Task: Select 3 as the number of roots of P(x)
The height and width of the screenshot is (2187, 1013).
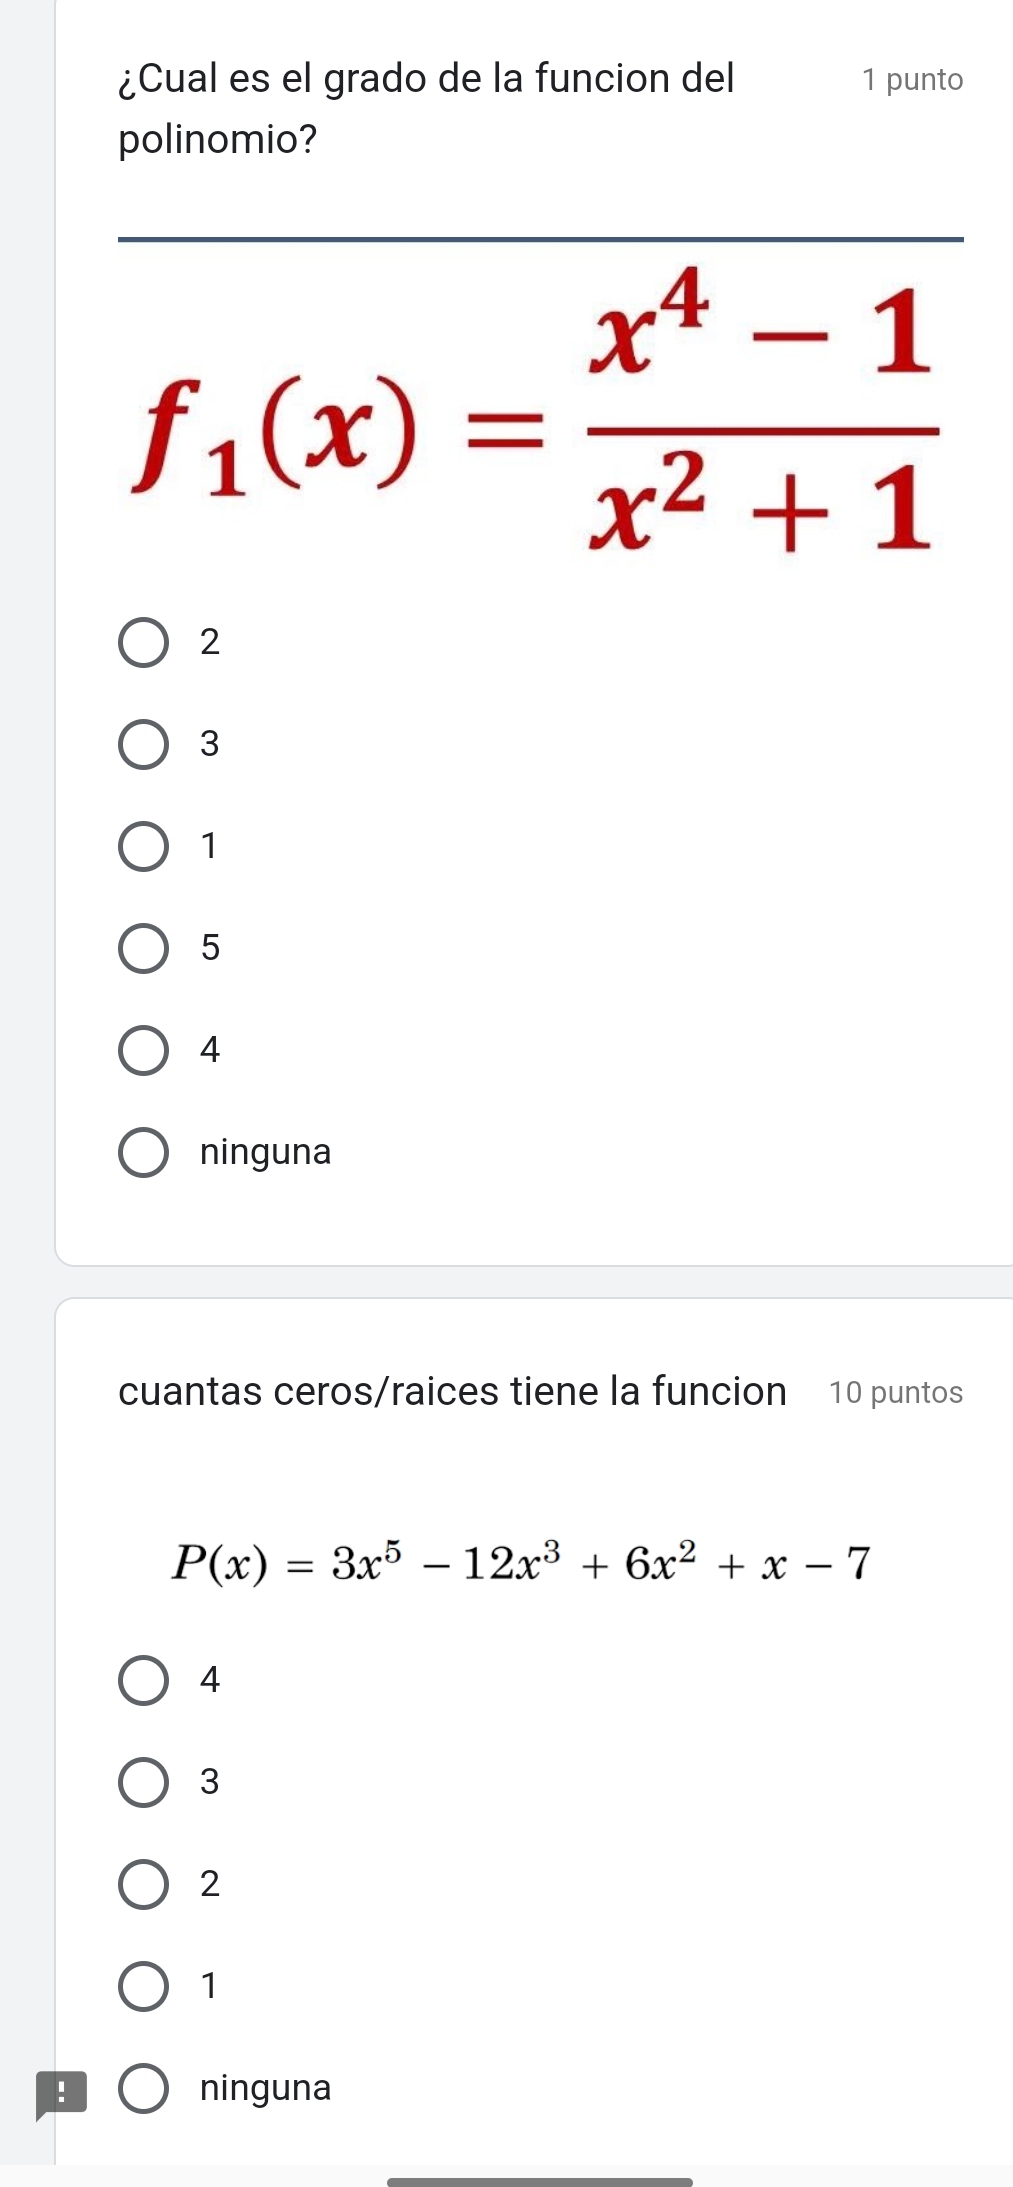Action: coord(144,1782)
